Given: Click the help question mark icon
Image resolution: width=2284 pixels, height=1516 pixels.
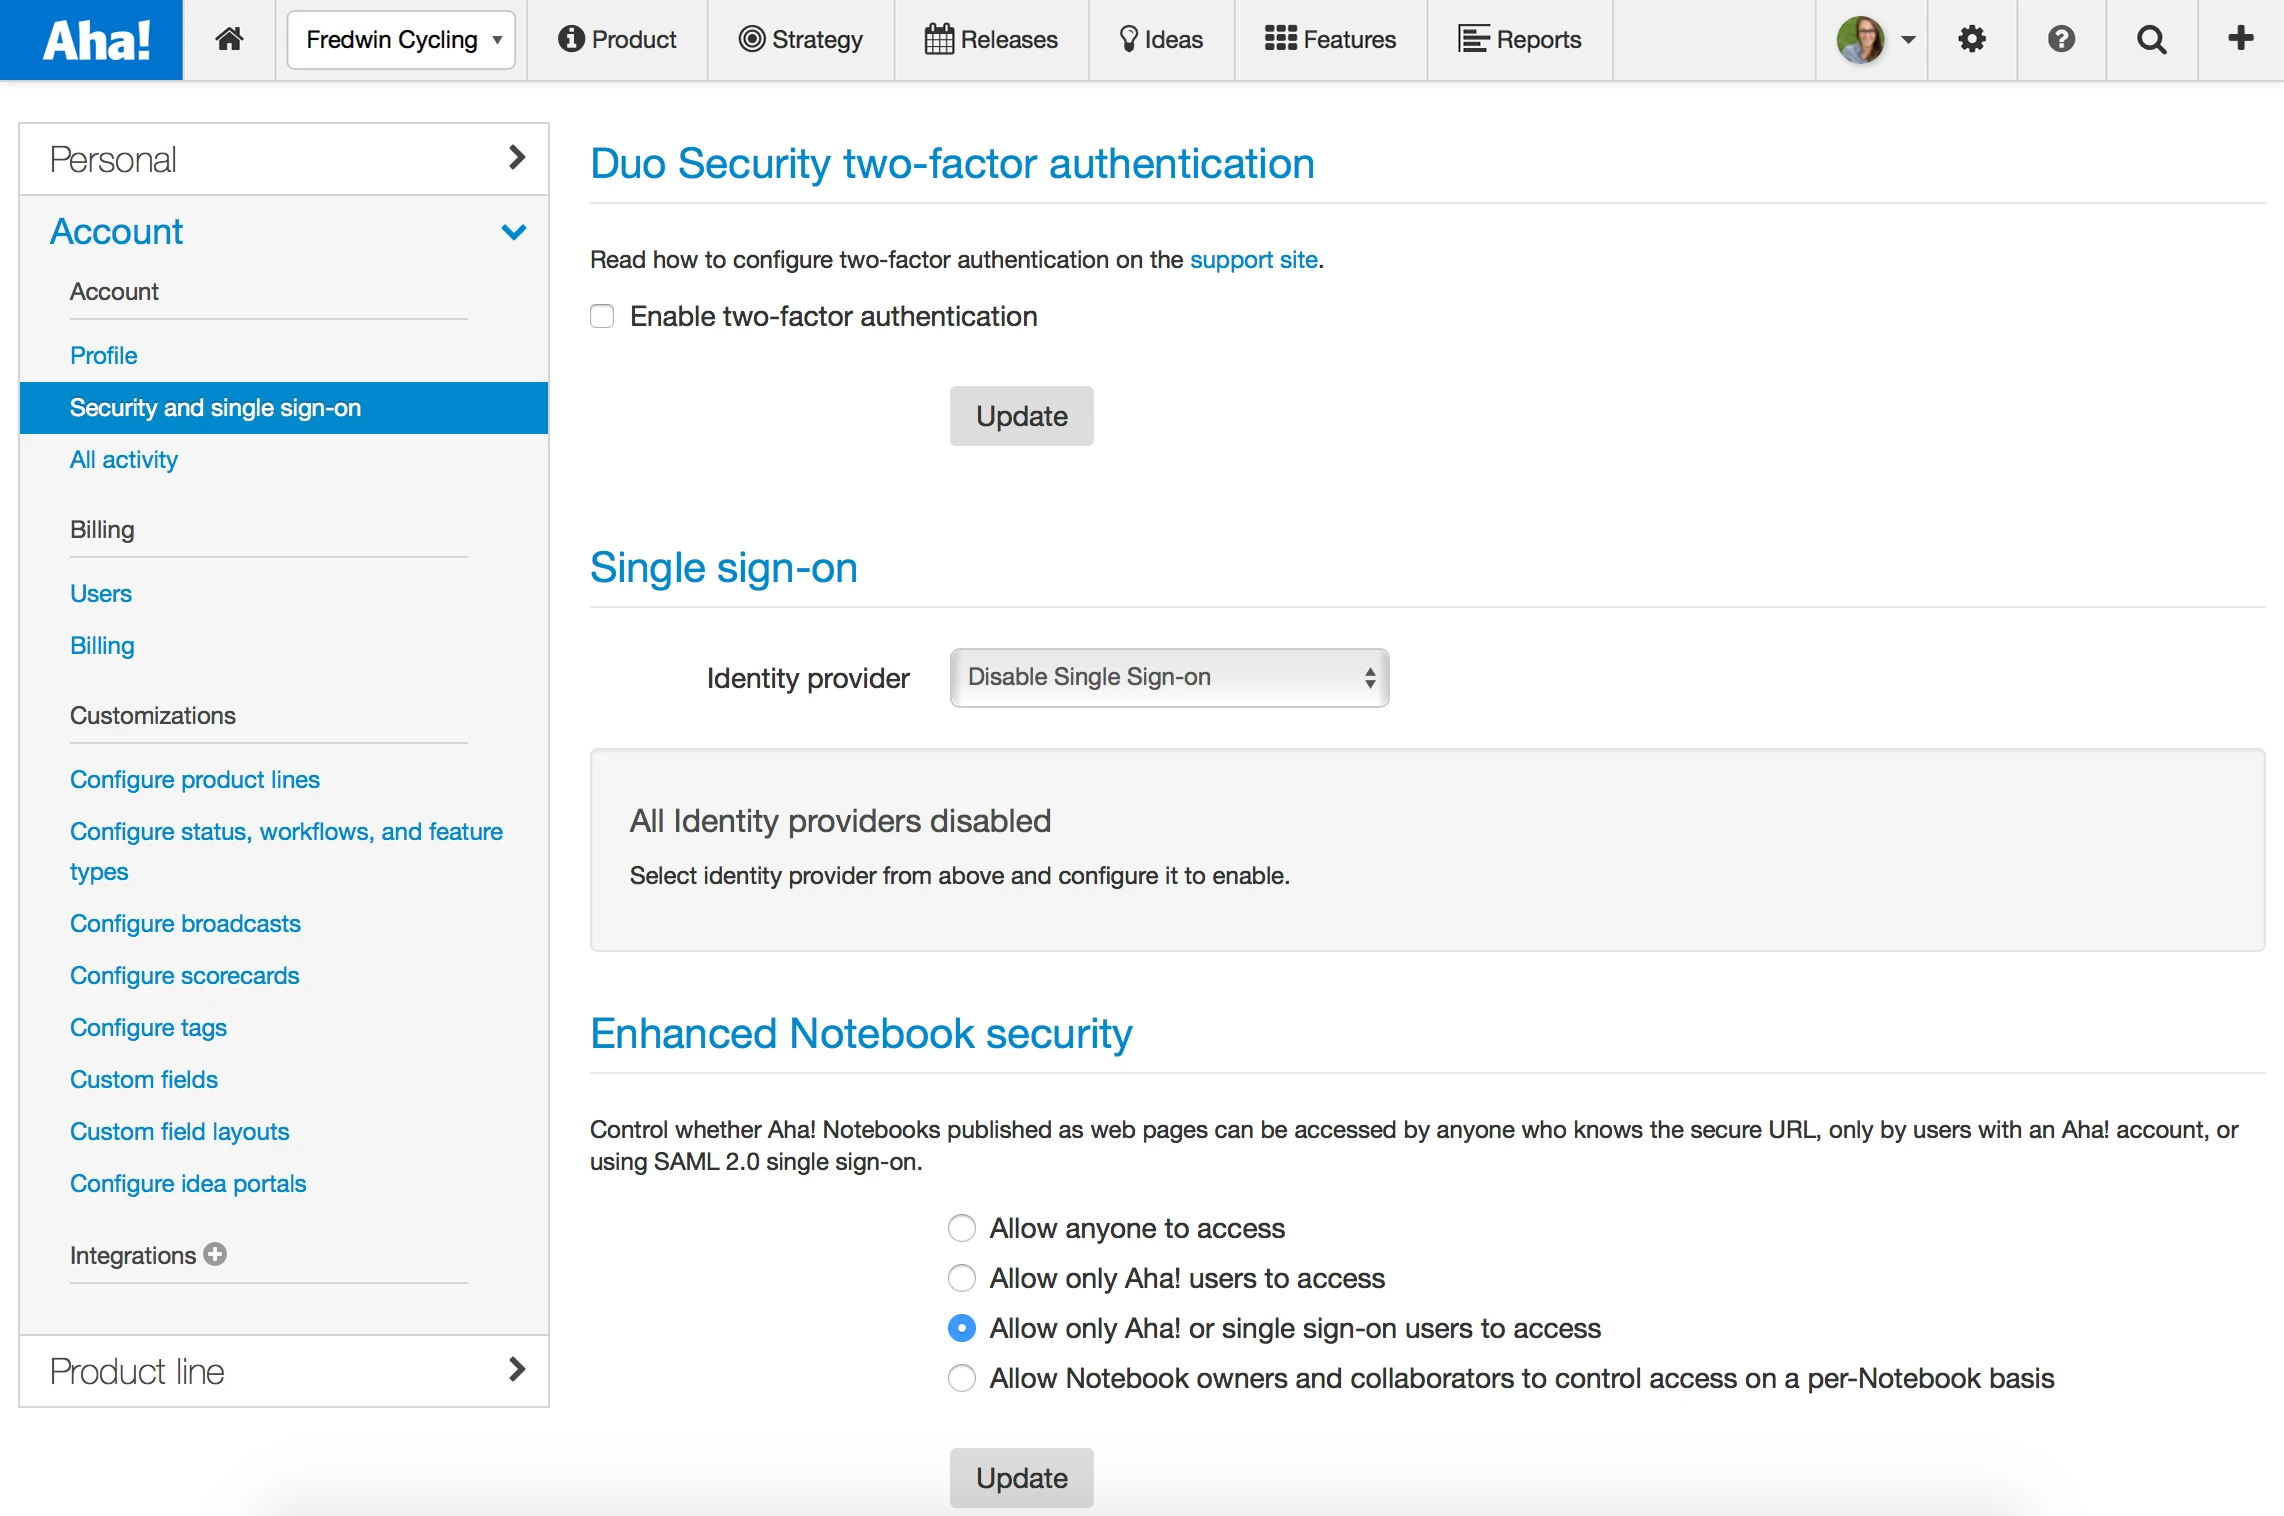Looking at the screenshot, I should [2061, 39].
